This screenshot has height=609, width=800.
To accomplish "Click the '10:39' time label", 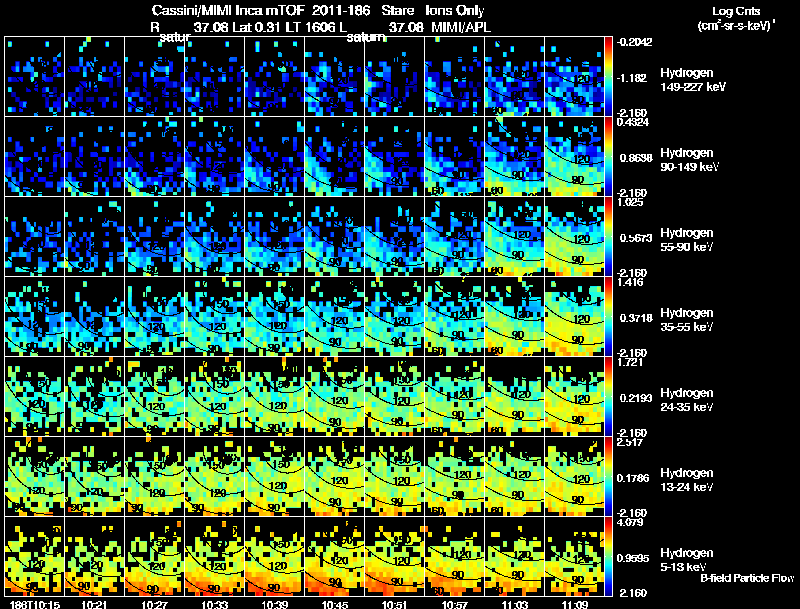I will [x=275, y=604].
